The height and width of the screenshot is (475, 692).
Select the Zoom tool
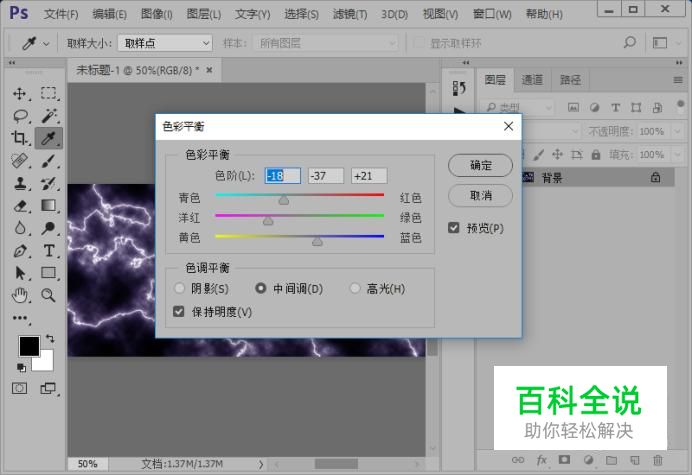click(x=49, y=295)
